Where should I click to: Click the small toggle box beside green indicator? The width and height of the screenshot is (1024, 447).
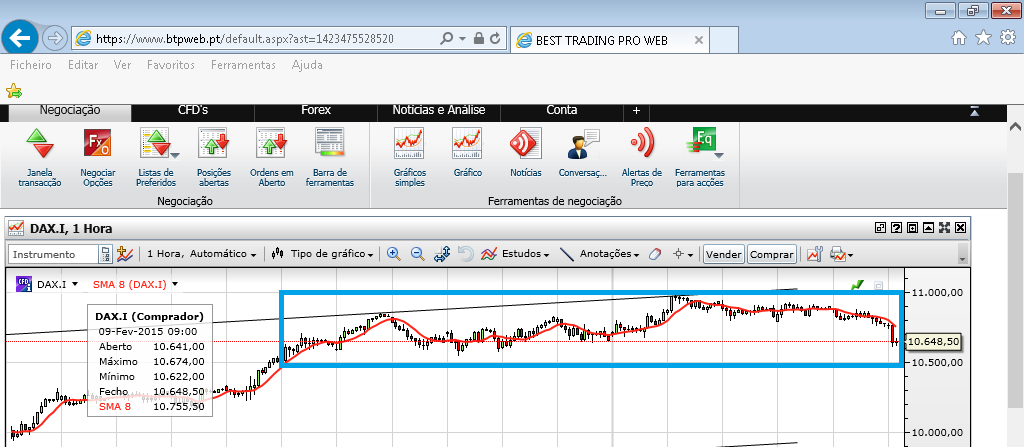click(878, 285)
